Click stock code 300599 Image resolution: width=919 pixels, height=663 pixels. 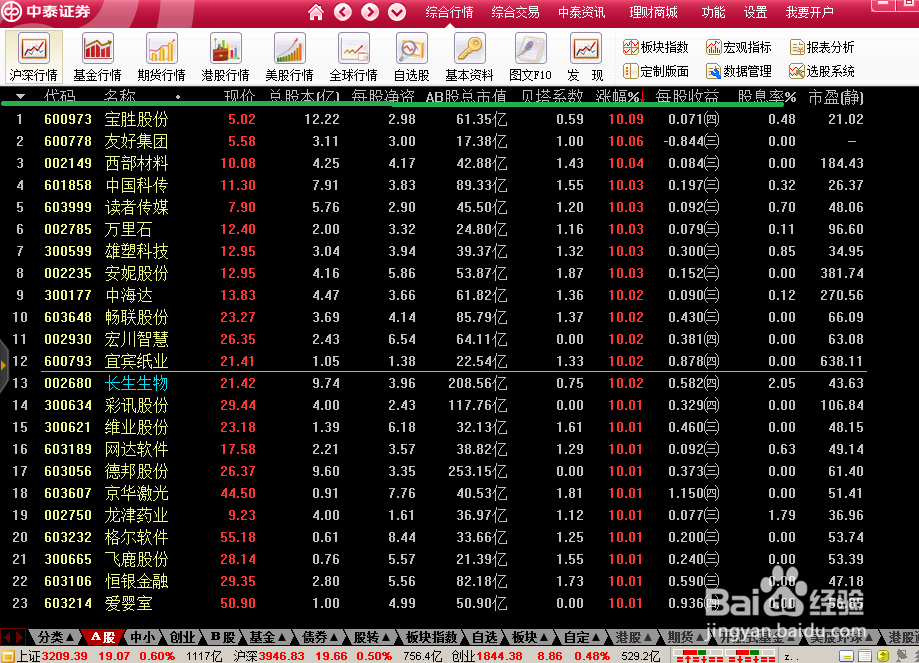click(68, 251)
